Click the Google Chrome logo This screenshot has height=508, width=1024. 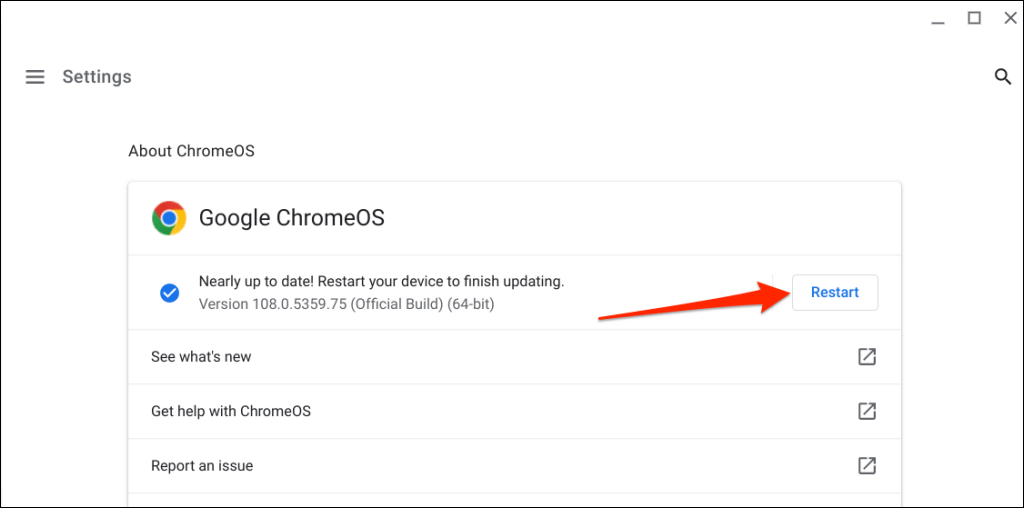coord(169,218)
